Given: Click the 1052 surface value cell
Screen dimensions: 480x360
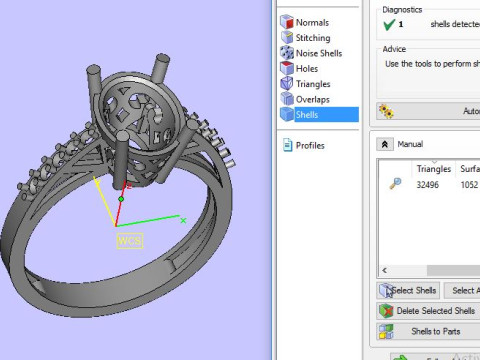Looking at the screenshot, I should [x=469, y=184].
